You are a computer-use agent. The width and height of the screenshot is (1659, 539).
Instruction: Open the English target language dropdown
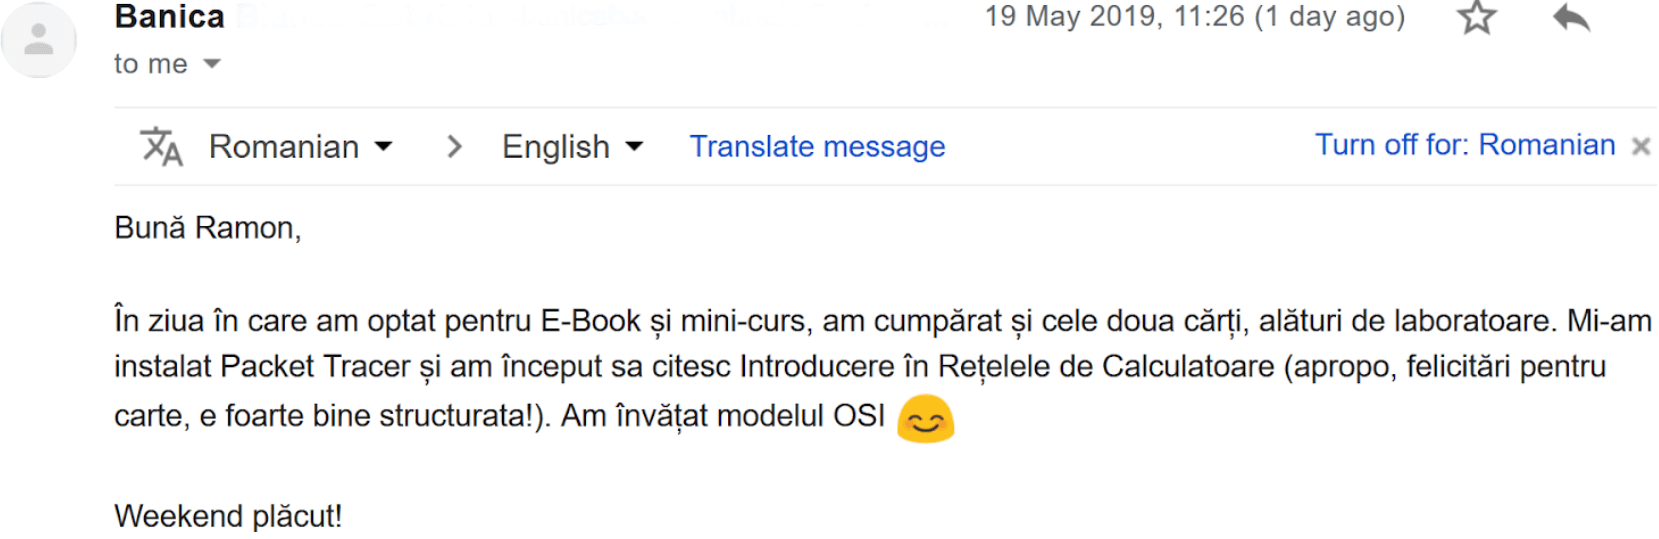coord(571,147)
